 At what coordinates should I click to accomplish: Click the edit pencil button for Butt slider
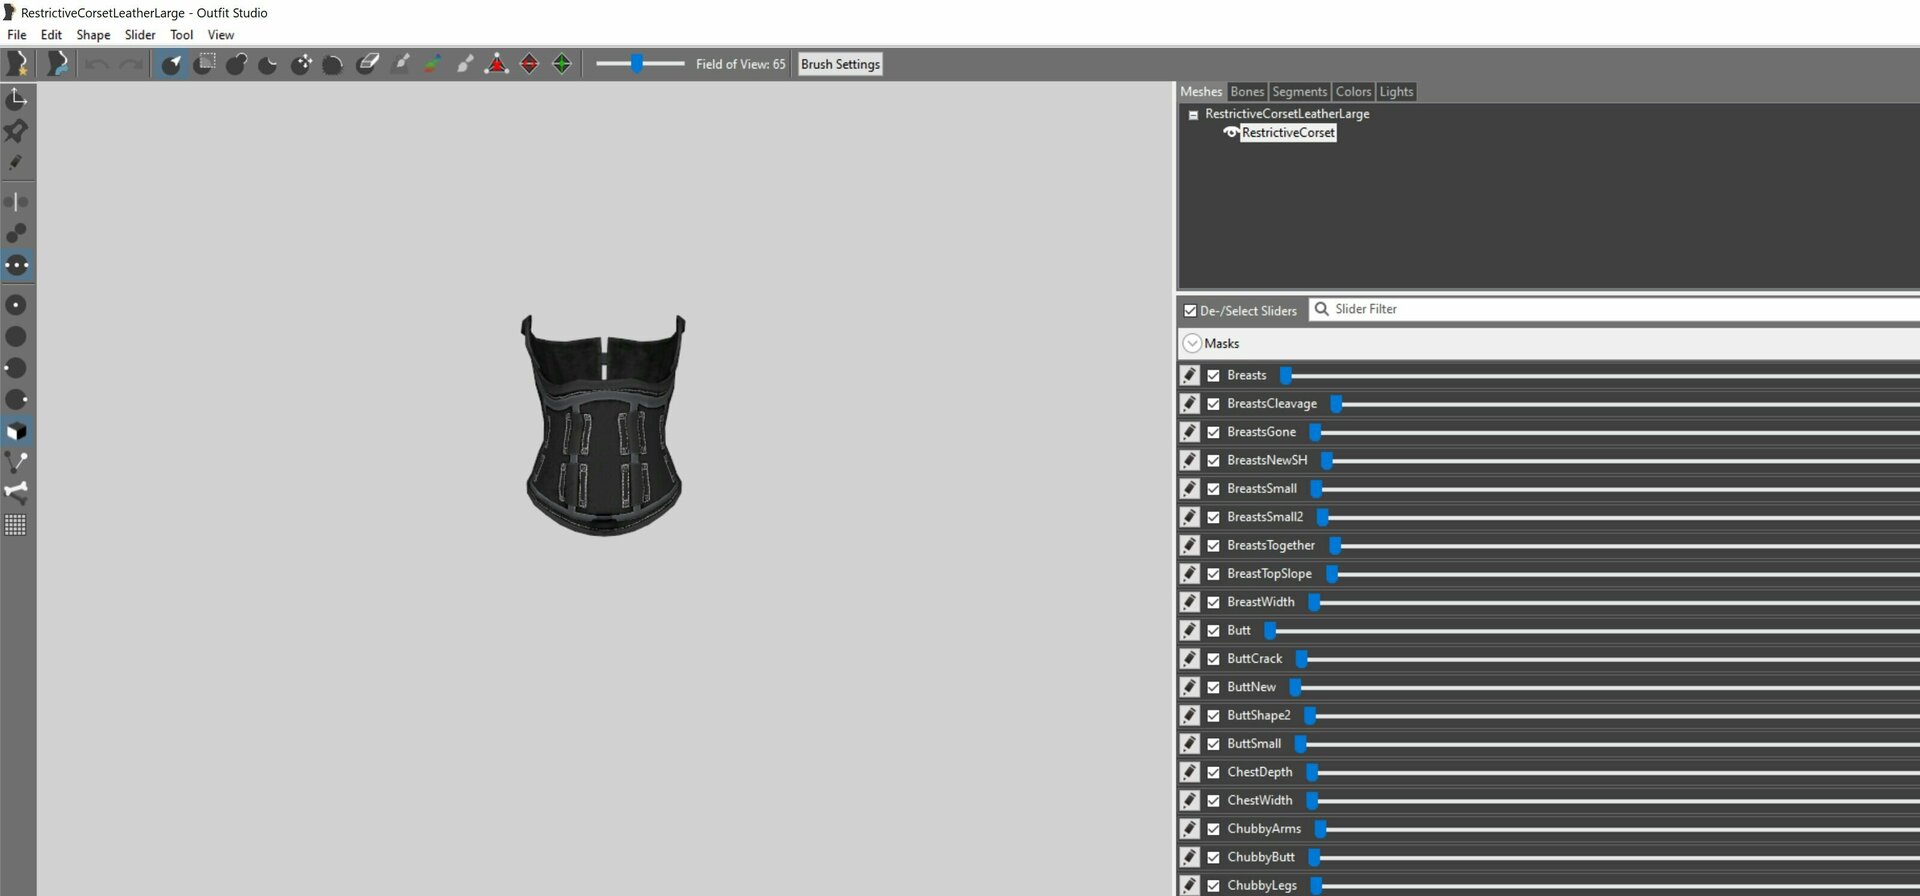pos(1189,631)
